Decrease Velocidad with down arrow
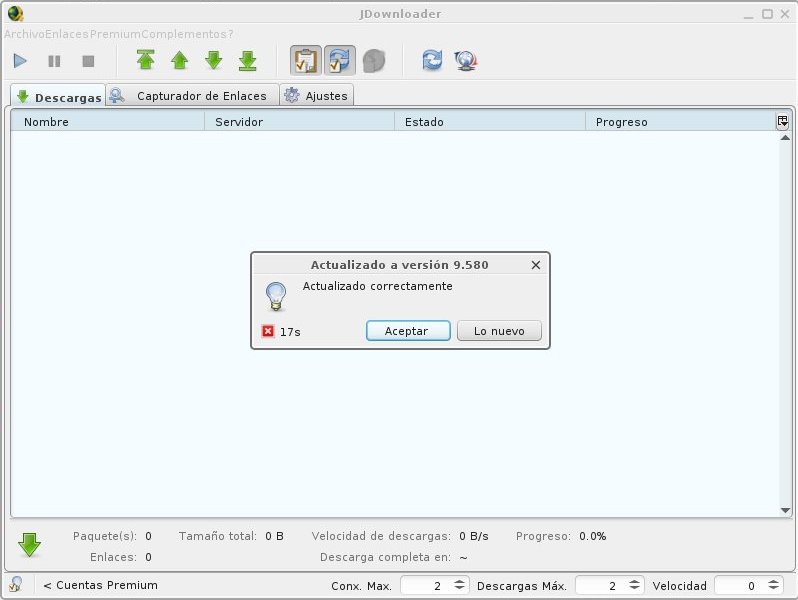 coord(773,589)
